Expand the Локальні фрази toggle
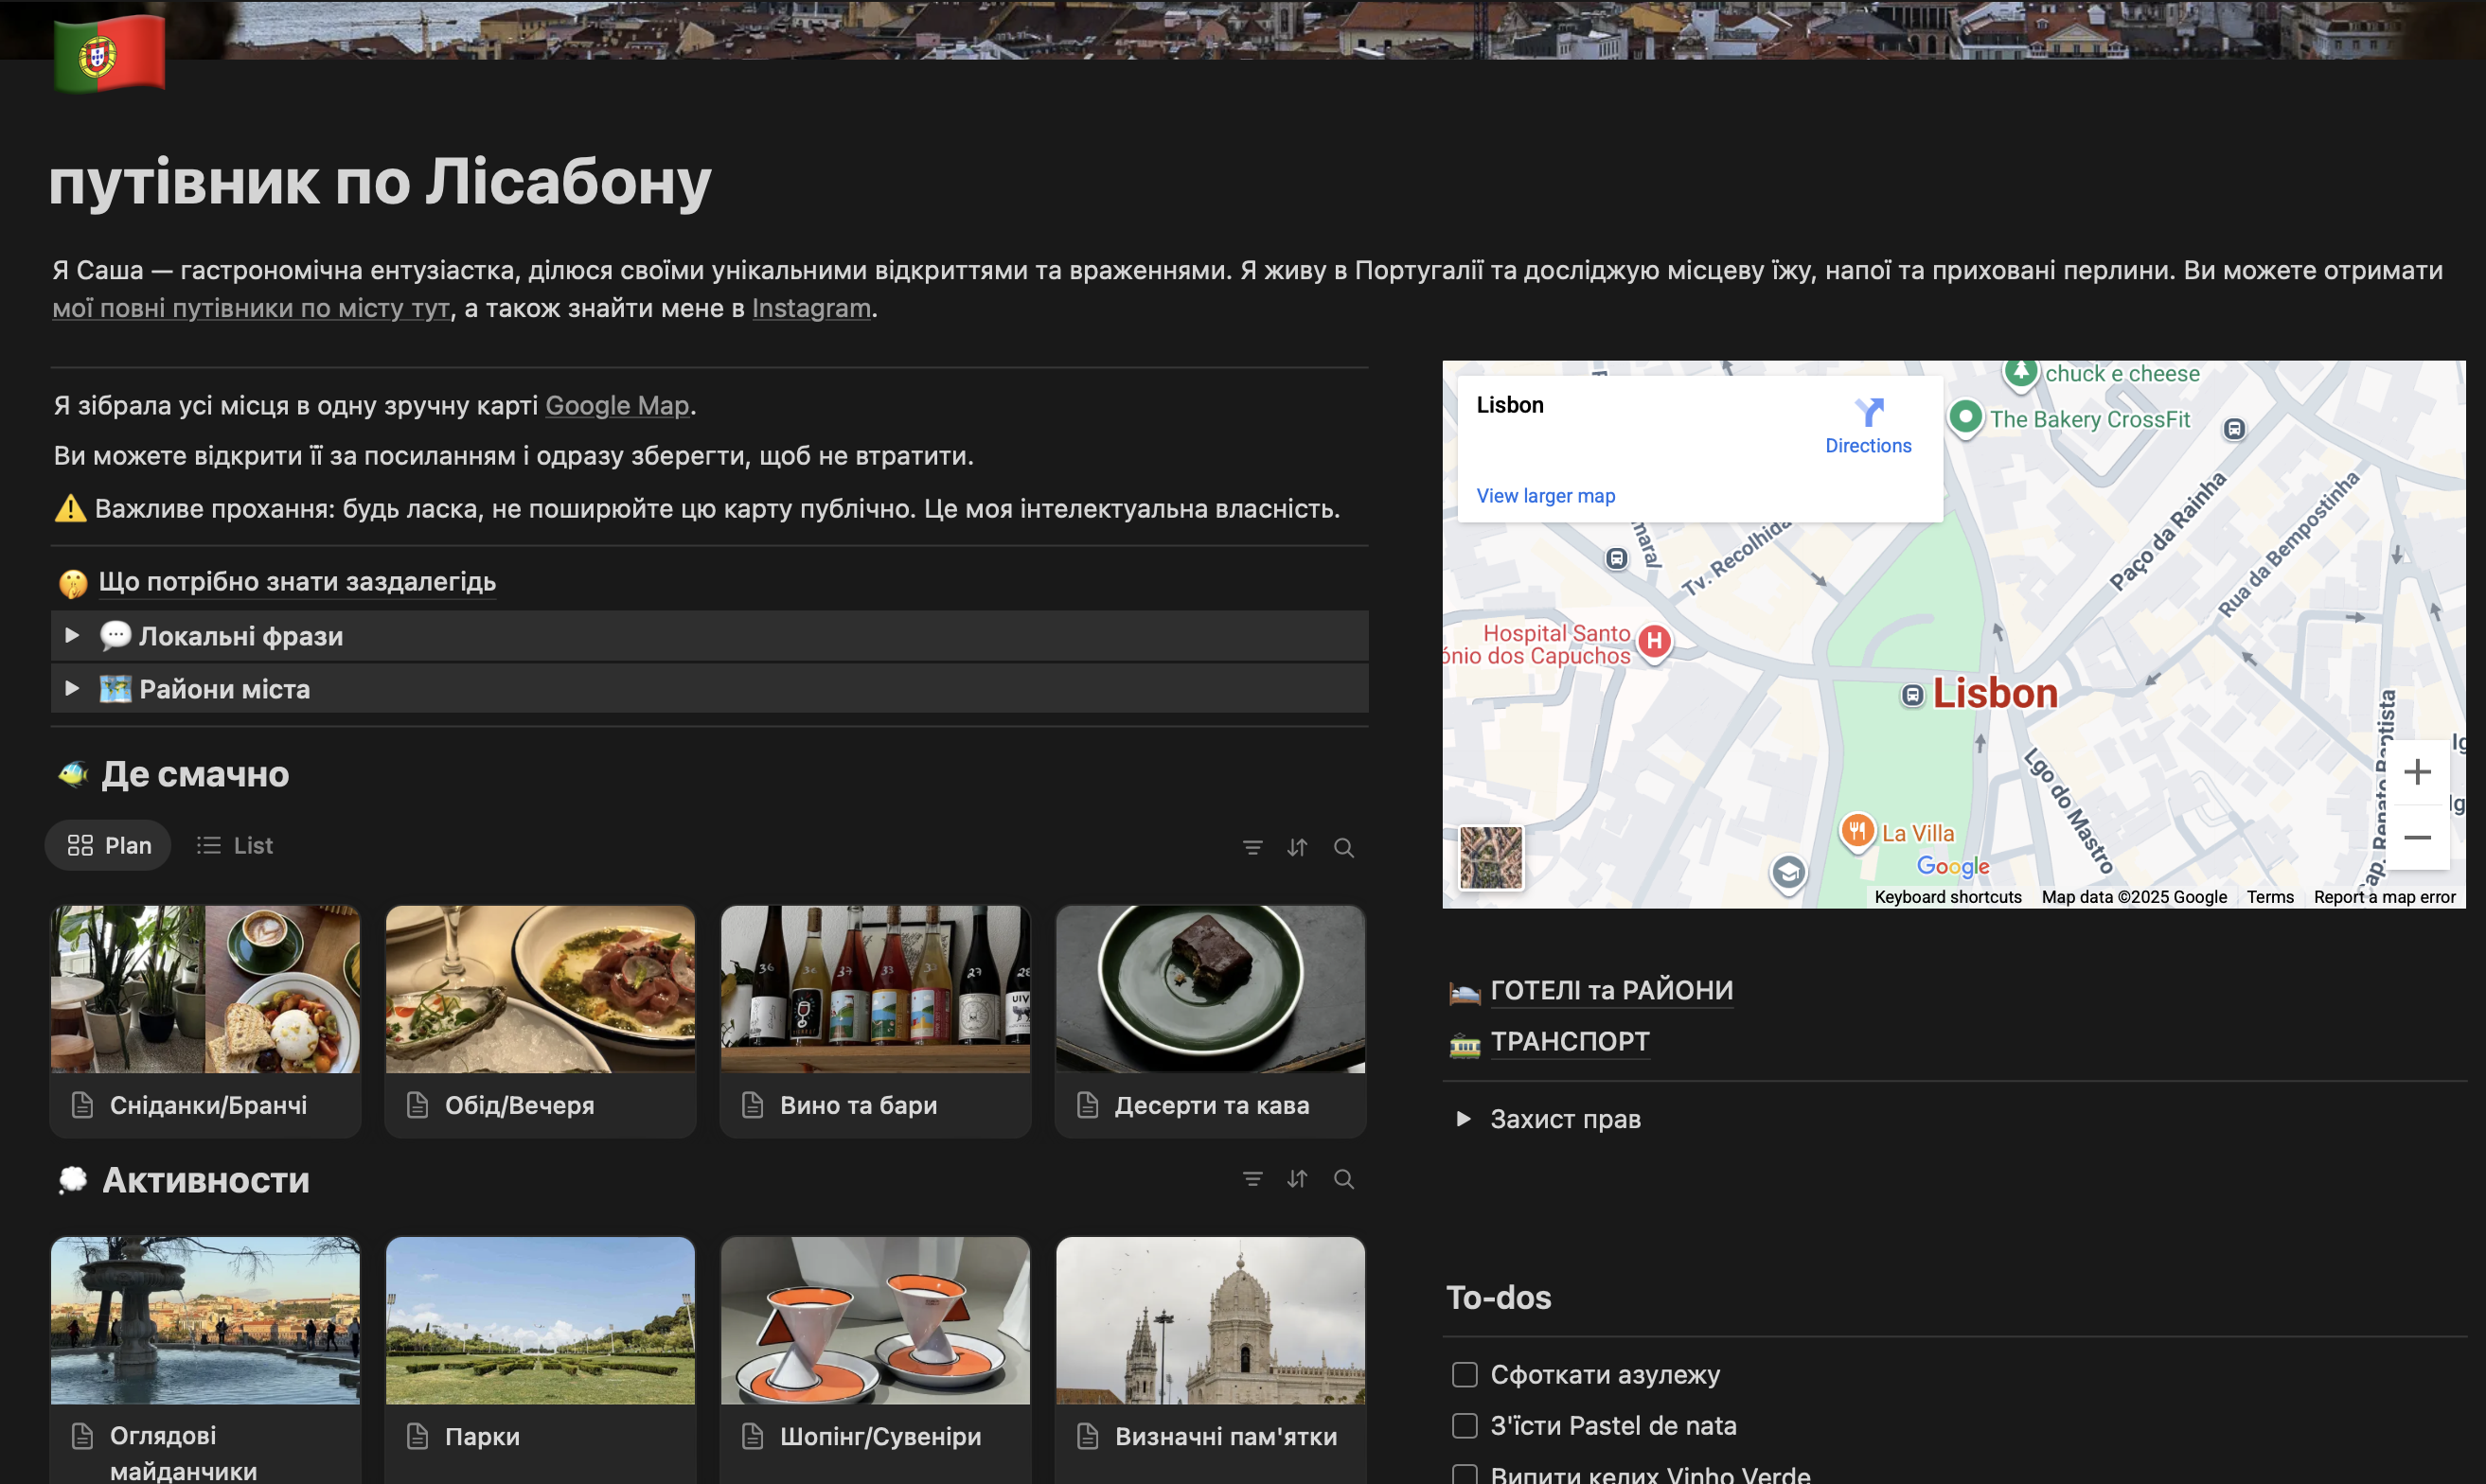 tap(72, 636)
